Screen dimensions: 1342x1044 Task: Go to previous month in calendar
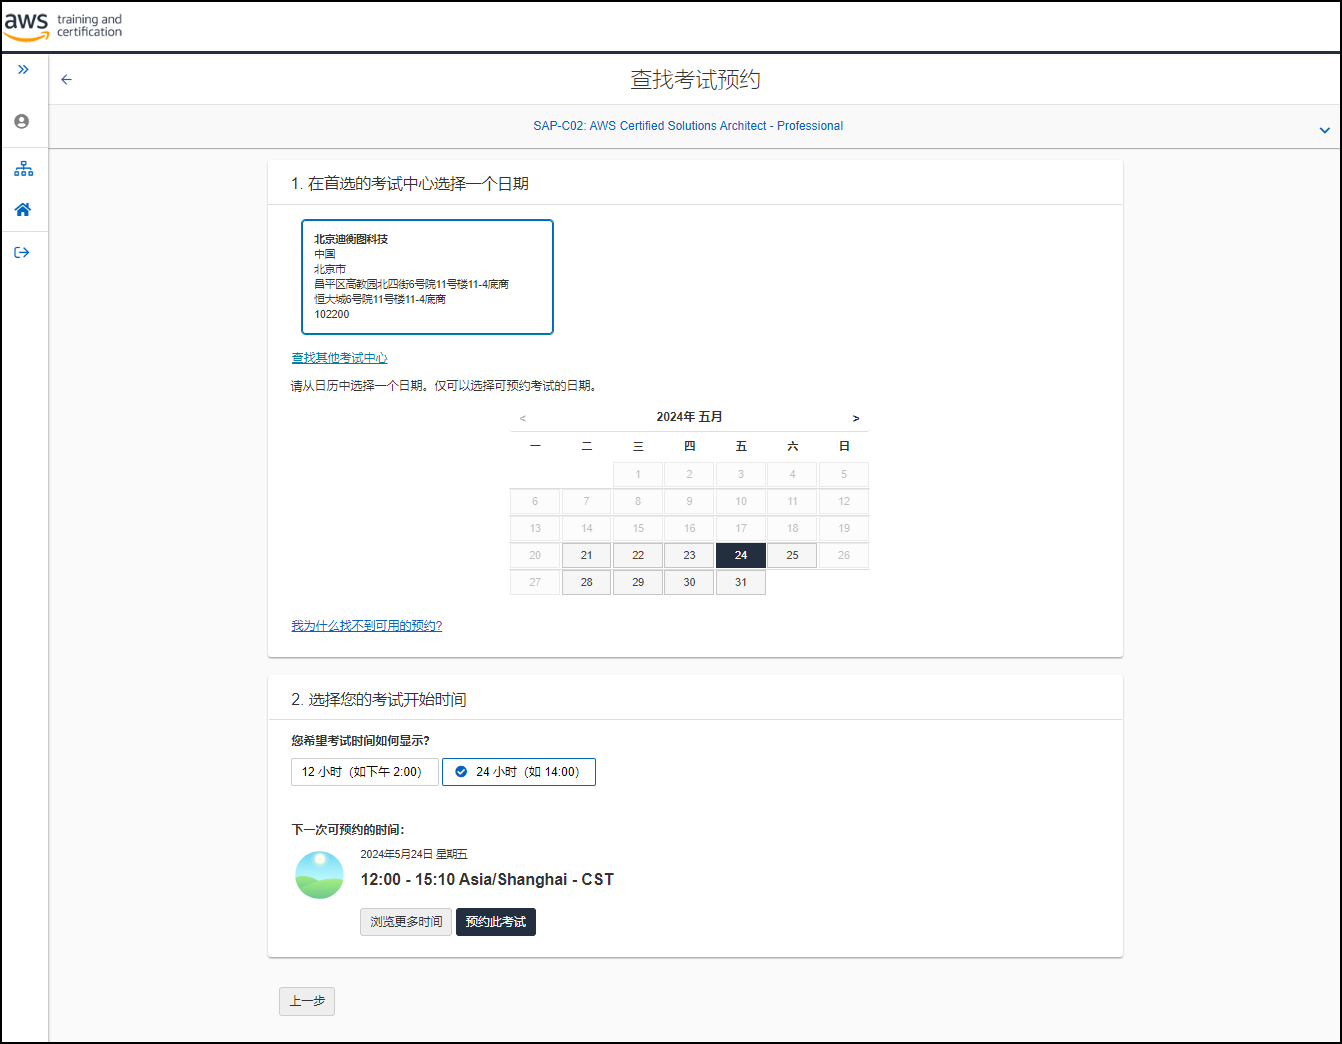(523, 418)
